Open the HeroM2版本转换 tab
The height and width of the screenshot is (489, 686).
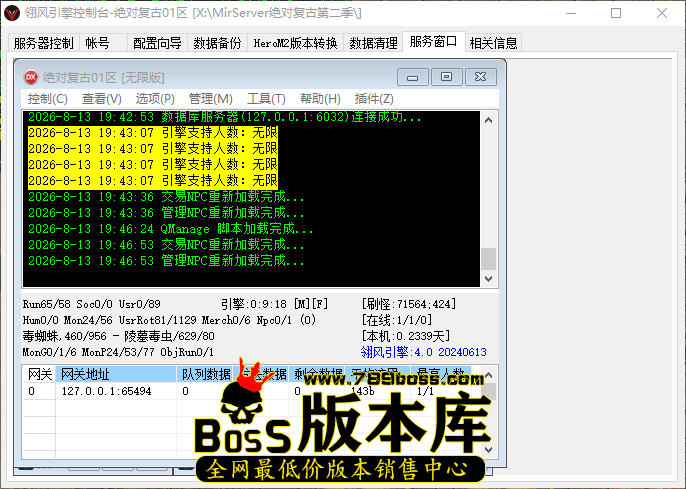pos(295,43)
